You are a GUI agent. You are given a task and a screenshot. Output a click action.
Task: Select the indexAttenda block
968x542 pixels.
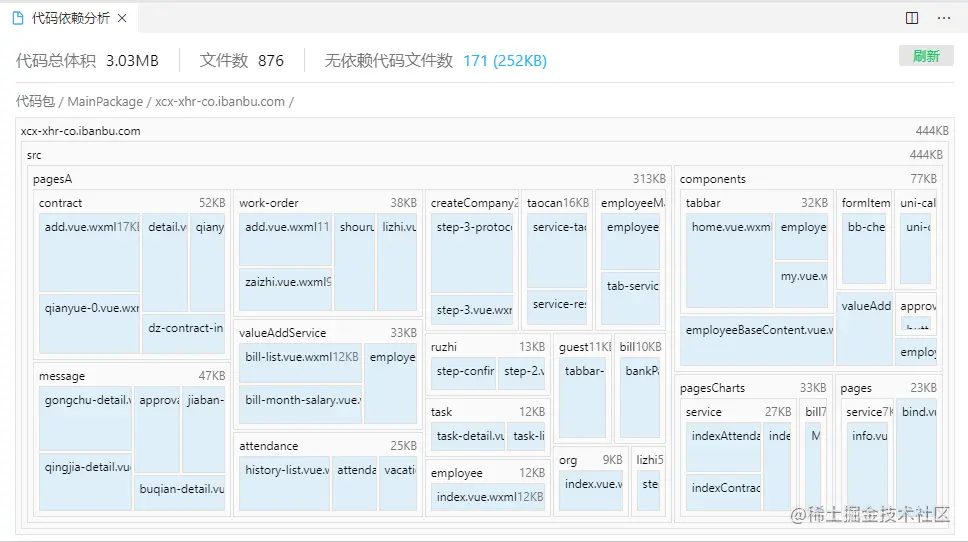tap(724, 447)
